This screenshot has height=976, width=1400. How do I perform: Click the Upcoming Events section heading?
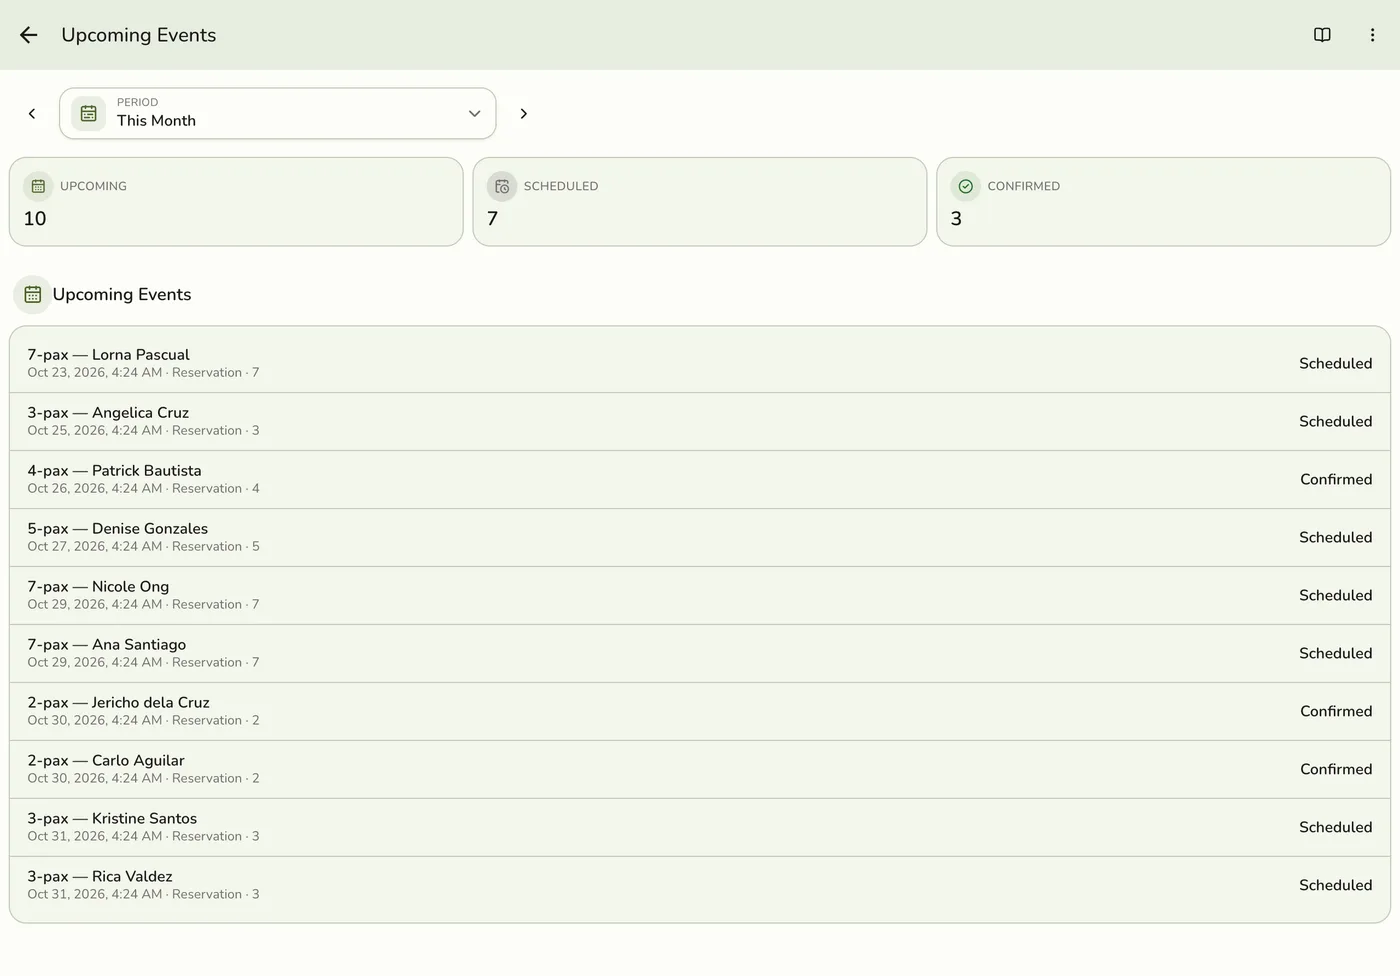pyautogui.click(x=122, y=295)
